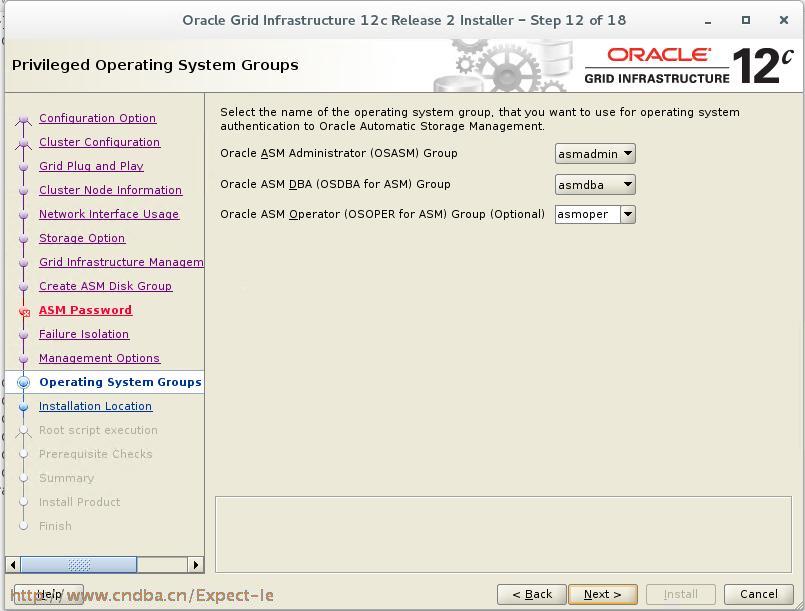Click the Cancel button
The height and width of the screenshot is (611, 805).
click(x=759, y=595)
